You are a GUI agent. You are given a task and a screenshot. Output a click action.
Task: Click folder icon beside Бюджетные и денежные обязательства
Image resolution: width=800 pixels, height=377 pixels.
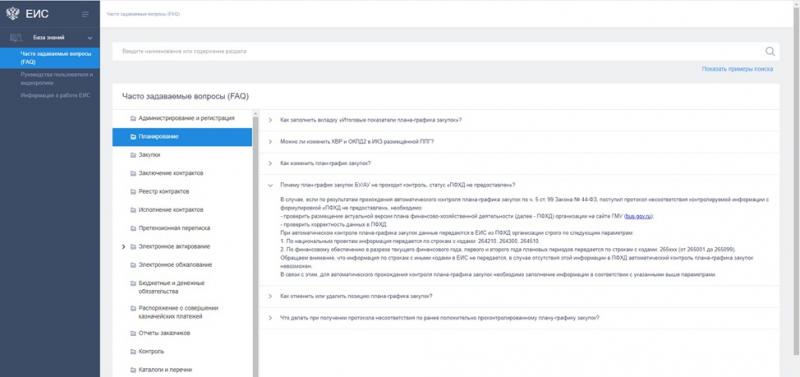pyautogui.click(x=133, y=283)
